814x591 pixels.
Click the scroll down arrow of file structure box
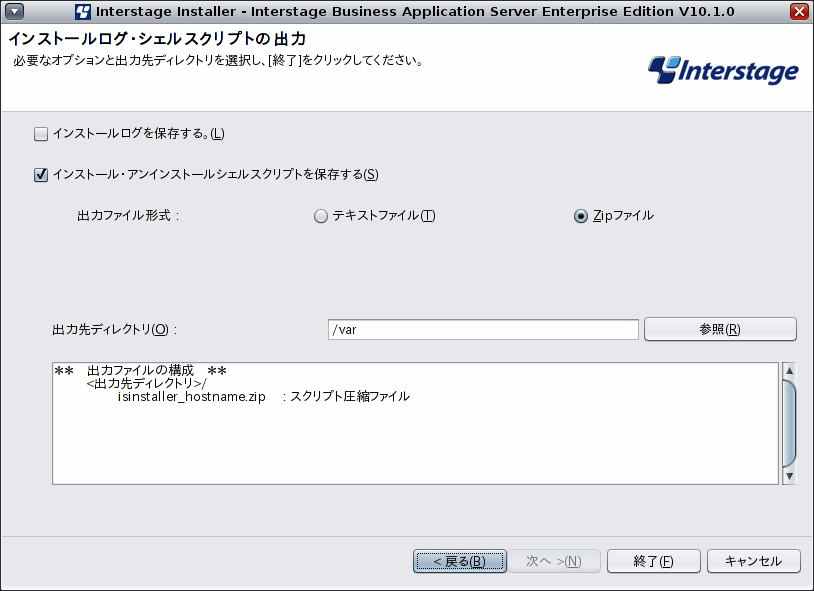[x=789, y=476]
